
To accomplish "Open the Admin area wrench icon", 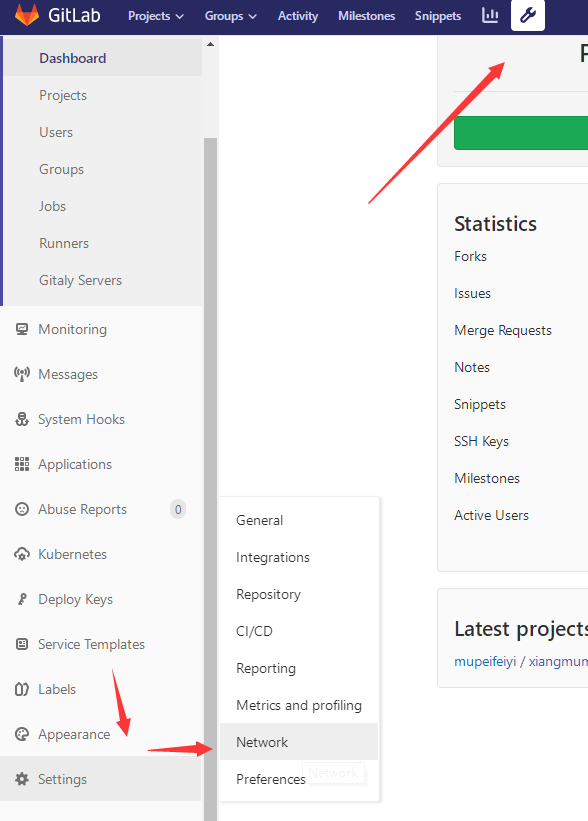I will pos(528,15).
